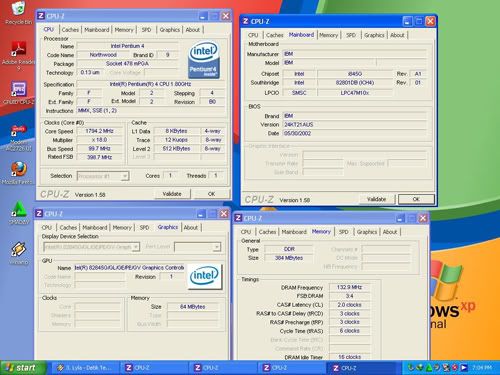Launch Mozilla Firefox from the desktop
This screenshot has width=500, height=375.
[x=18, y=173]
